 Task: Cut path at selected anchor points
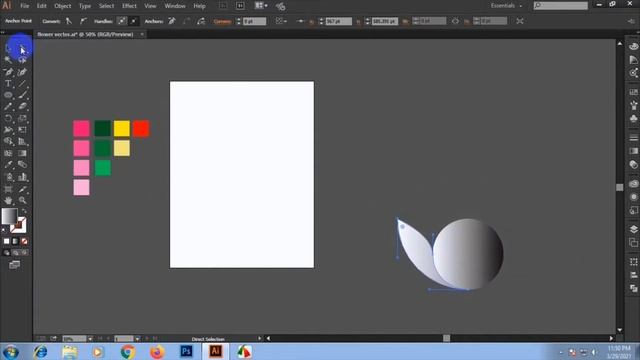coord(201,21)
